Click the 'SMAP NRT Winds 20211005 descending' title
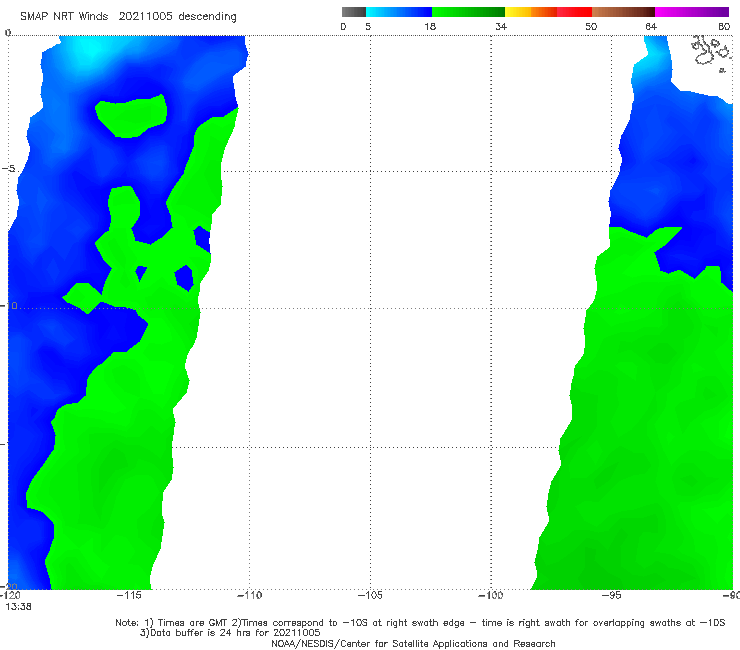This screenshot has height=650, width=740. [128, 17]
